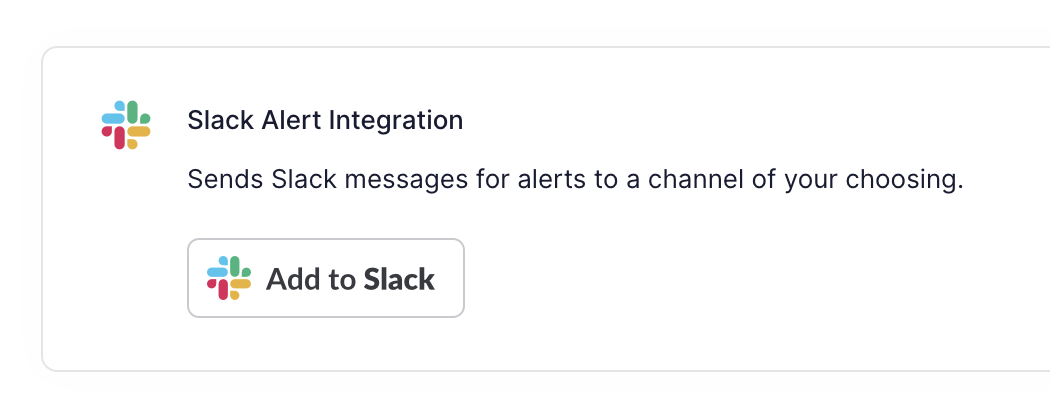
Task: Click the word Integration in the title
Action: [396, 121]
